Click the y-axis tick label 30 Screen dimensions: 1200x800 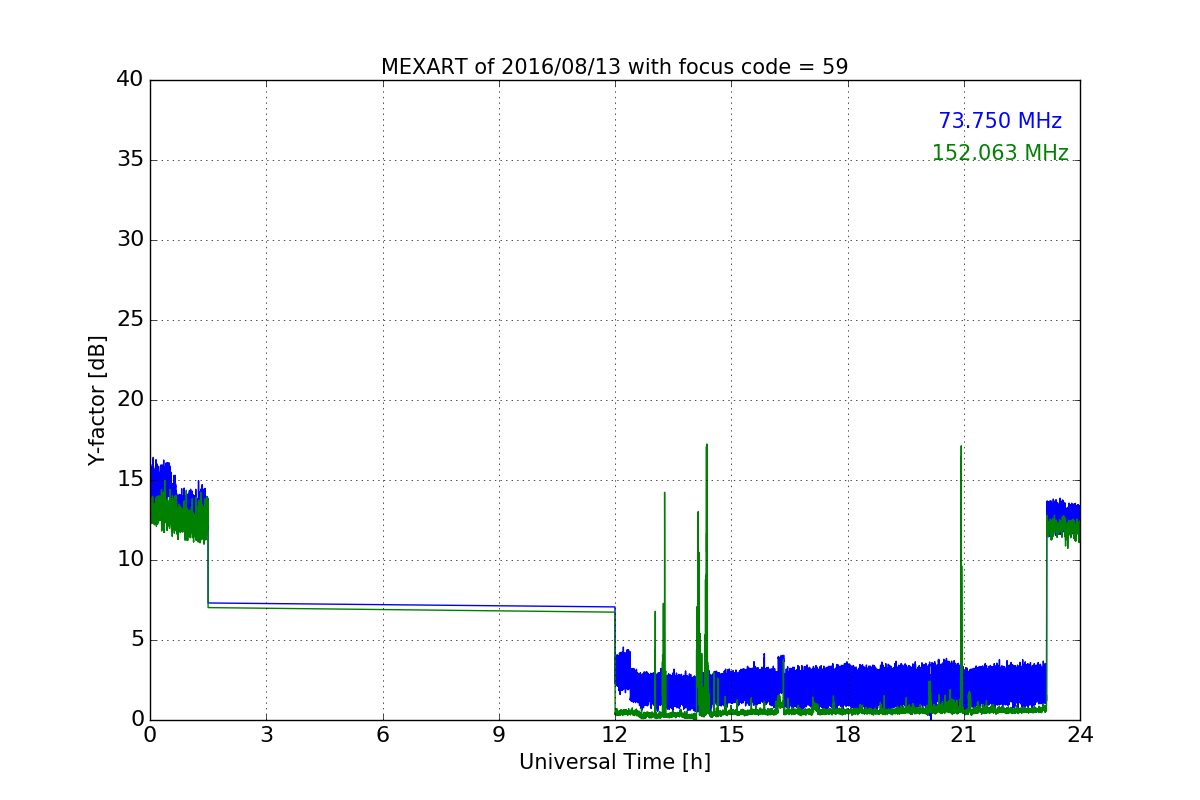click(130, 240)
